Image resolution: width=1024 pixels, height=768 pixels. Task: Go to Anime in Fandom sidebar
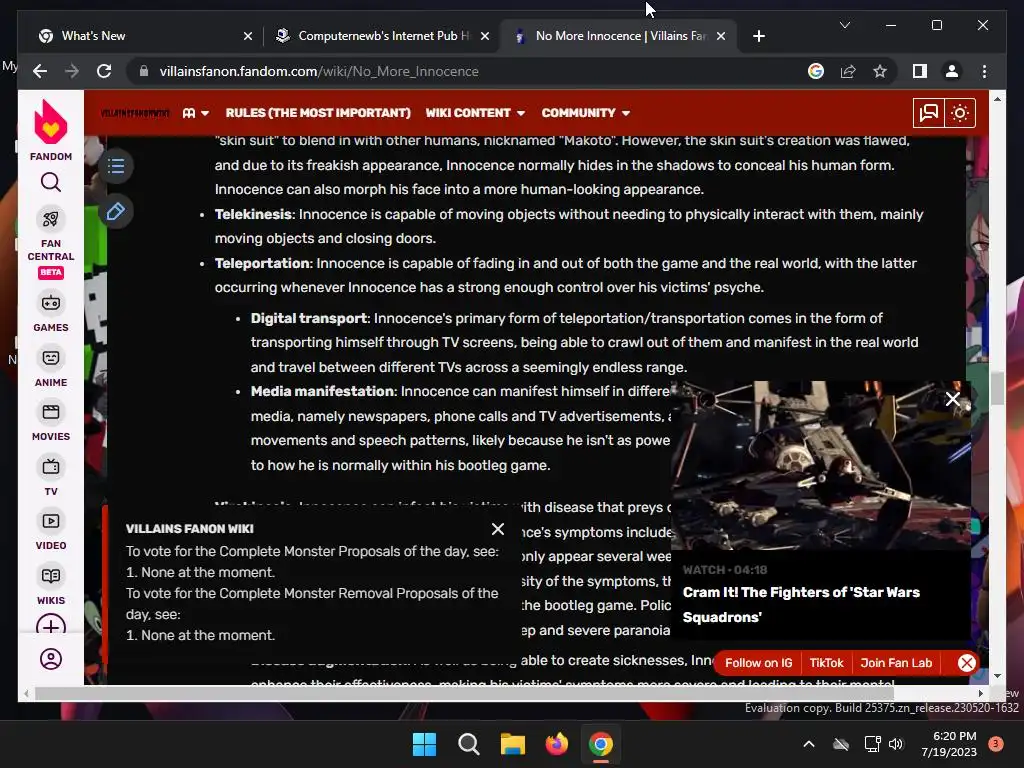[51, 368]
